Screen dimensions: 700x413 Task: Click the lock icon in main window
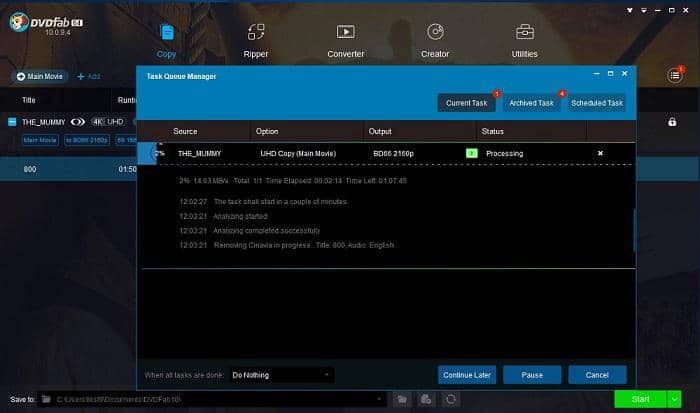tap(672, 122)
